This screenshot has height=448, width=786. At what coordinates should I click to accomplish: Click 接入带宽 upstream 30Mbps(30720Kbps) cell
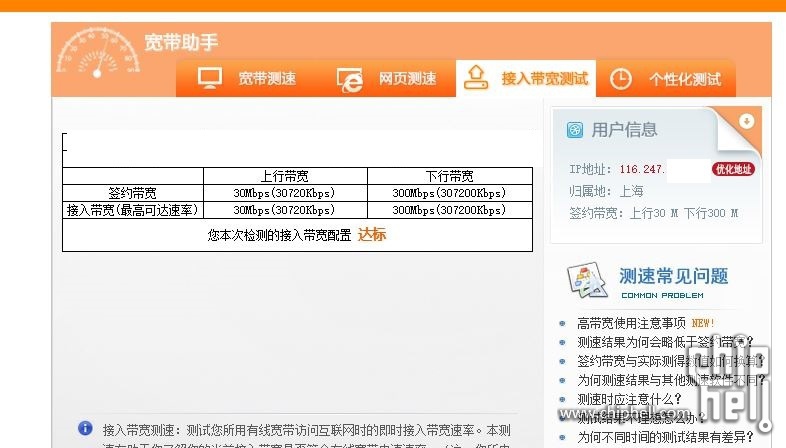click(284, 210)
